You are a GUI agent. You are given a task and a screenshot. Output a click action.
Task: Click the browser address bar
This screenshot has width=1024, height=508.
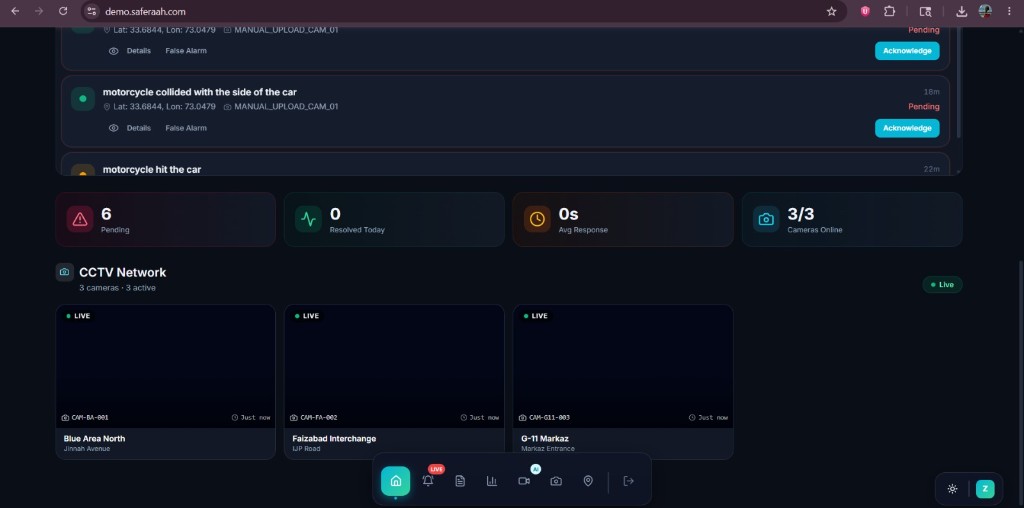coord(457,11)
